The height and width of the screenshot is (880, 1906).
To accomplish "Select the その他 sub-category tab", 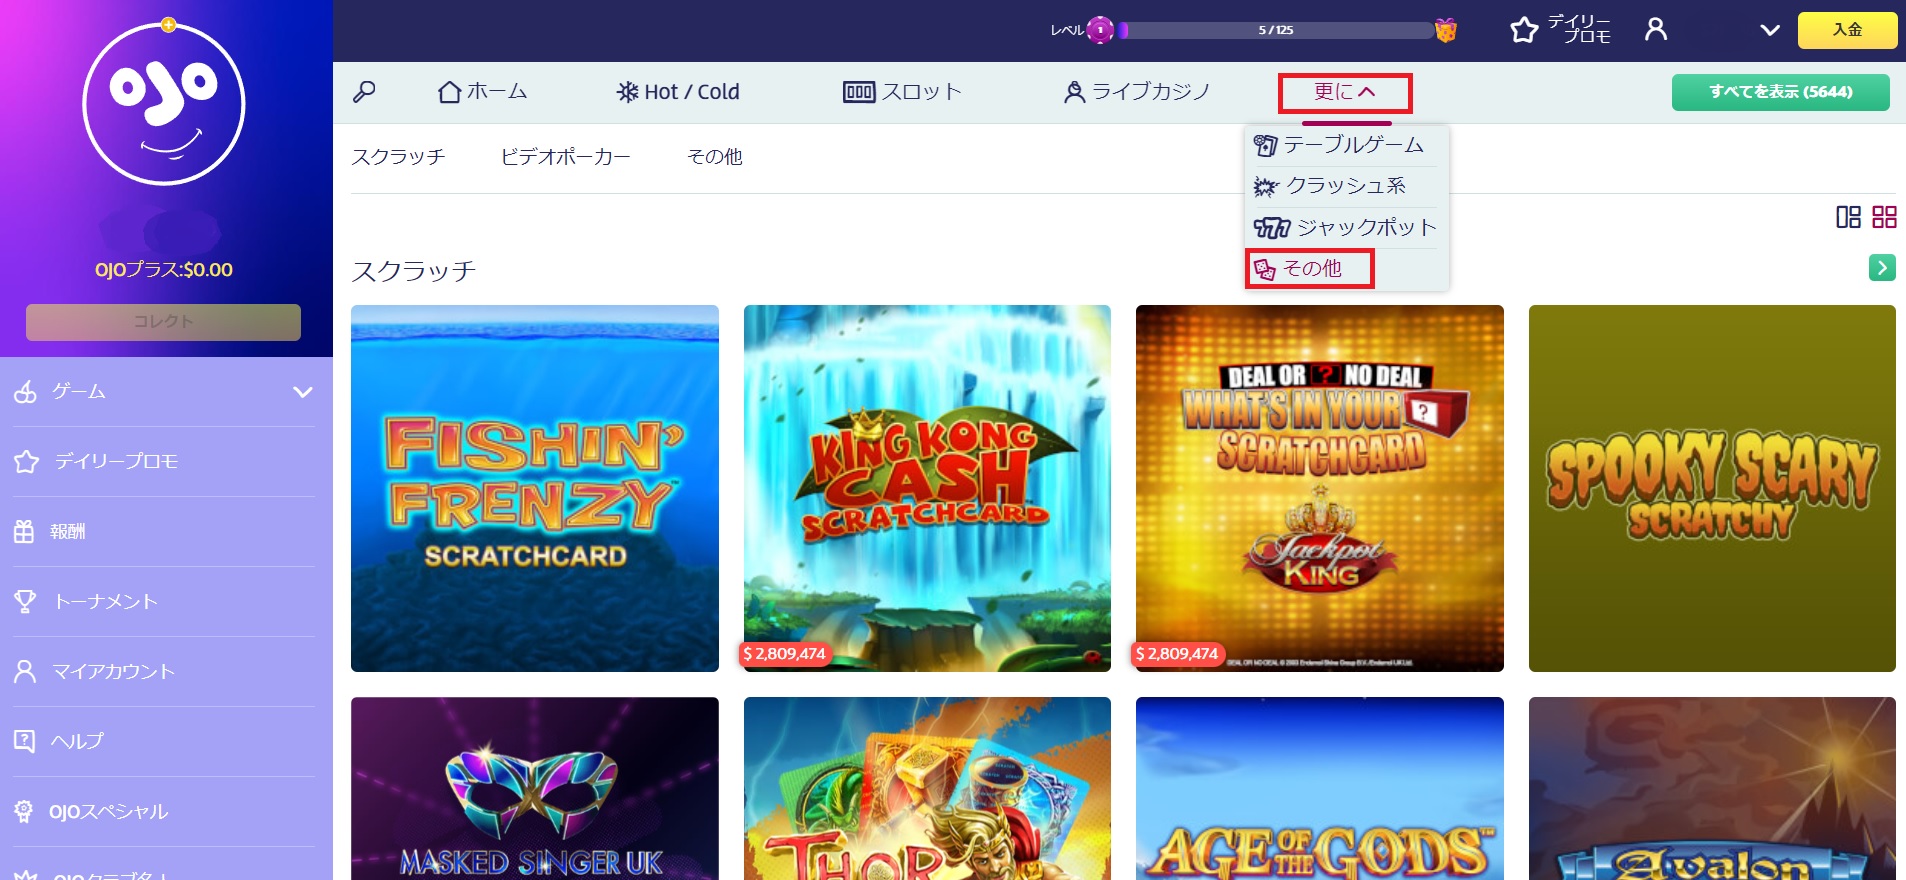I will point(714,157).
